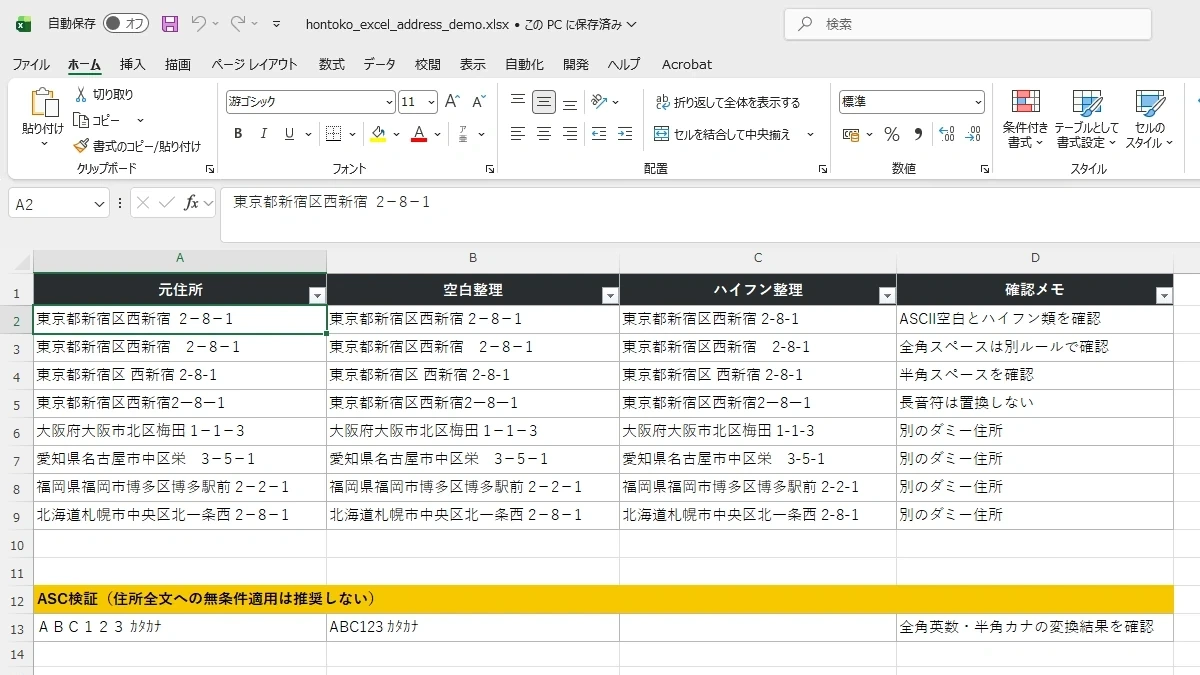Click the center horizontally icon
The height and width of the screenshot is (675, 1200).
pyautogui.click(x=544, y=134)
